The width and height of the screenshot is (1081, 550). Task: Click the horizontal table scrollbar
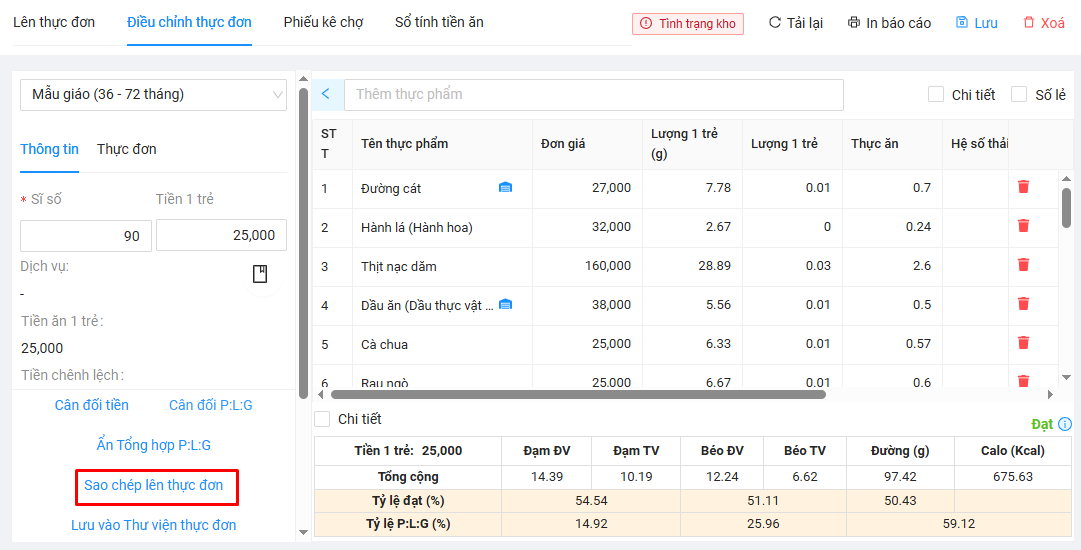(x=578, y=395)
